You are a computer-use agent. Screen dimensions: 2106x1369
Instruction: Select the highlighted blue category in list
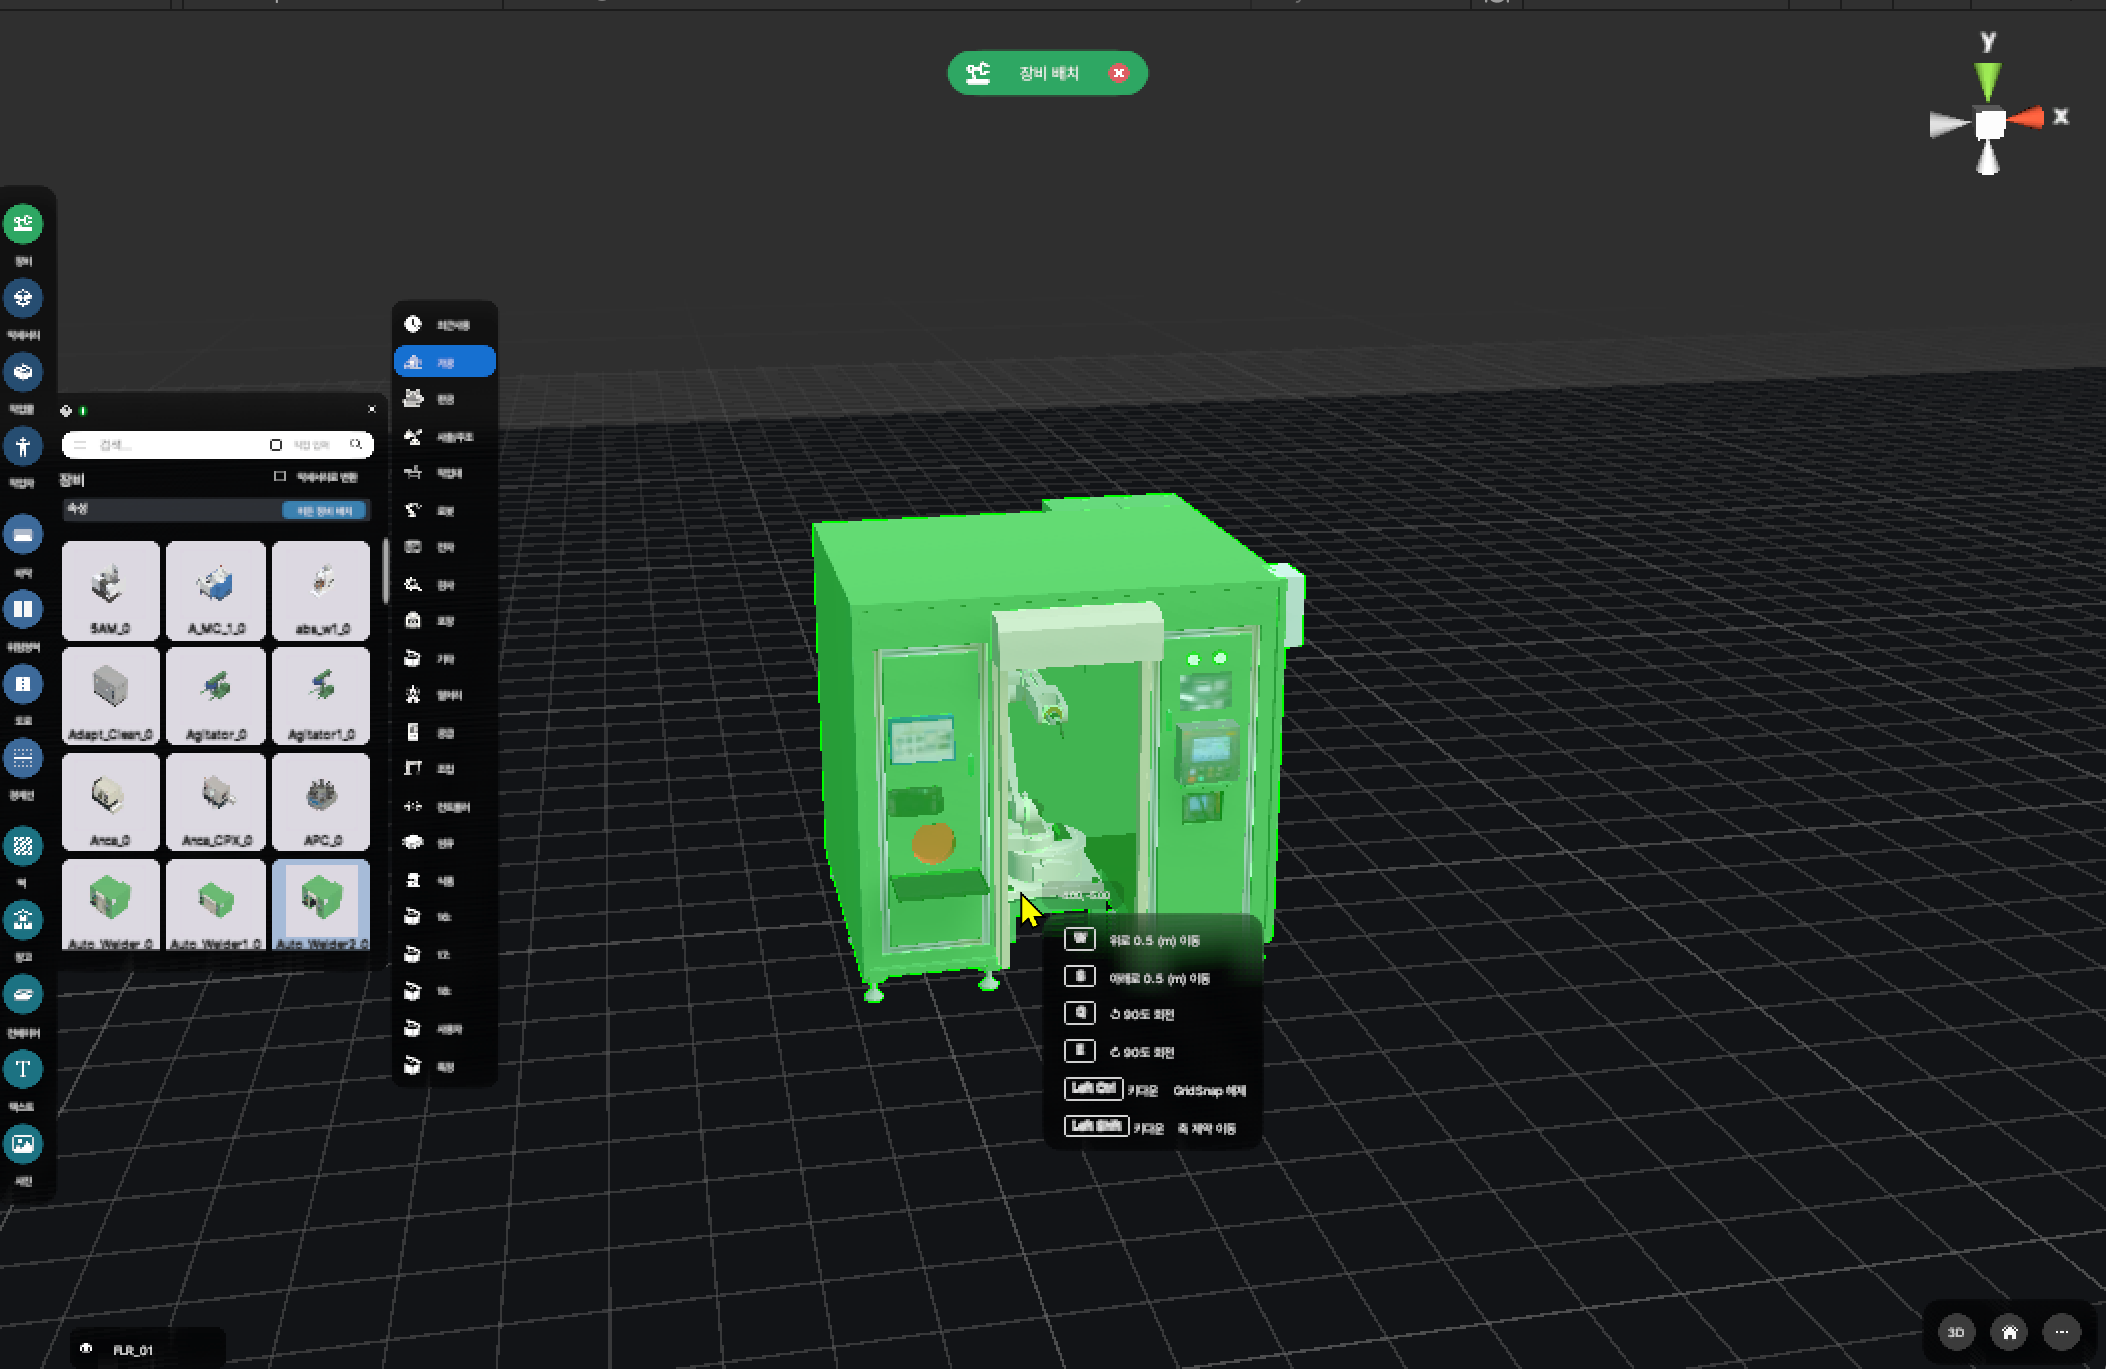coord(444,362)
